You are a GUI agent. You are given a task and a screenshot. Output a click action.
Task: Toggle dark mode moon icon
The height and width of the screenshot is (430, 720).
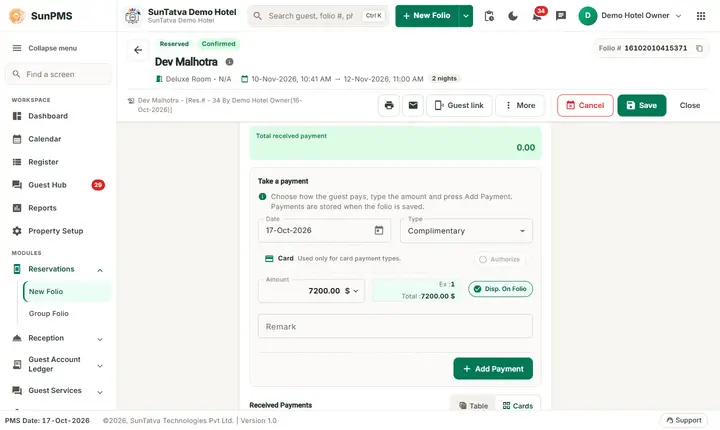point(513,16)
